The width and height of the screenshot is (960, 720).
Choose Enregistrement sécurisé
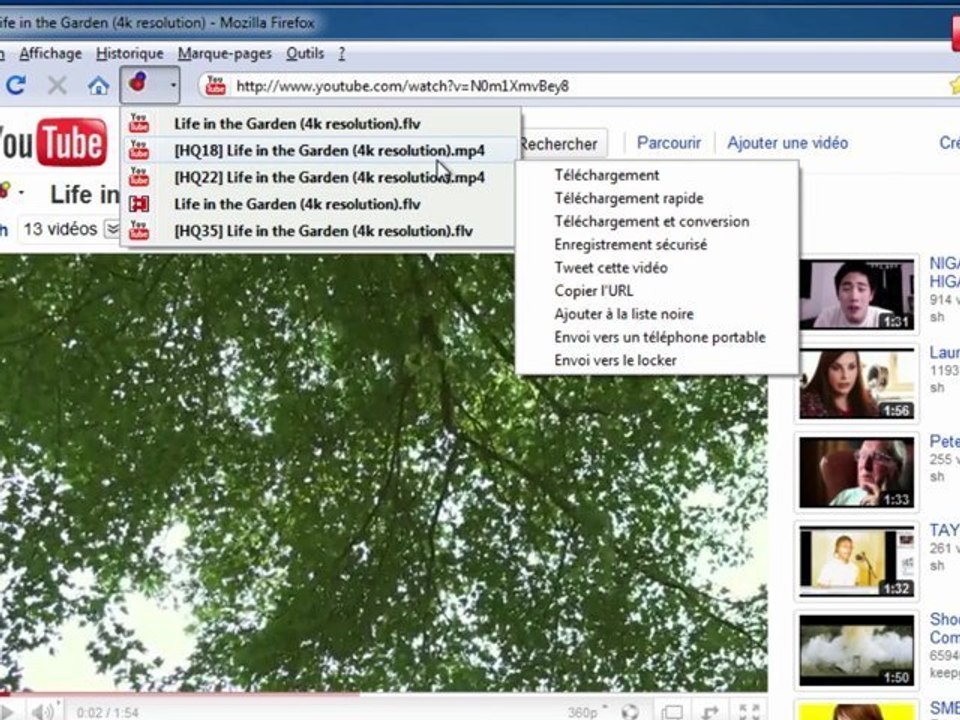tap(631, 245)
